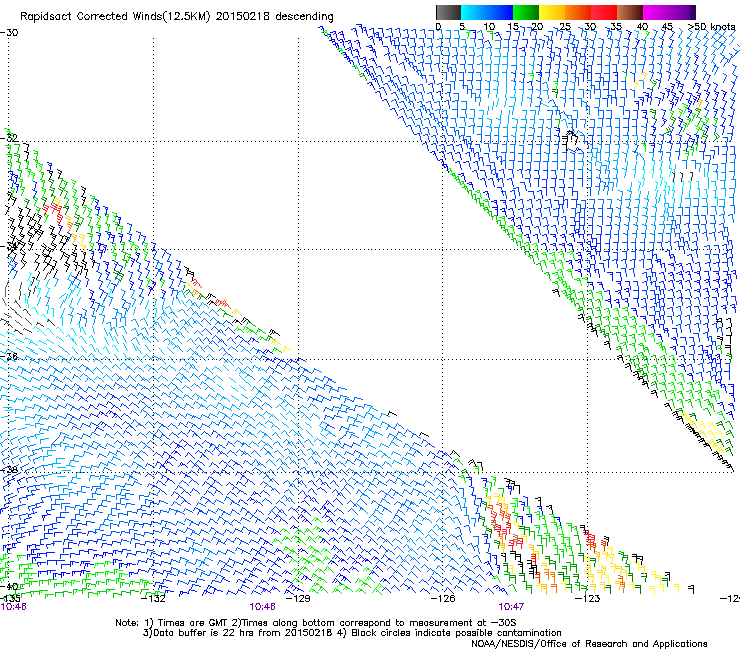740x650 pixels.
Task: Click the '-32' latitude label
Action: click(x=9, y=138)
